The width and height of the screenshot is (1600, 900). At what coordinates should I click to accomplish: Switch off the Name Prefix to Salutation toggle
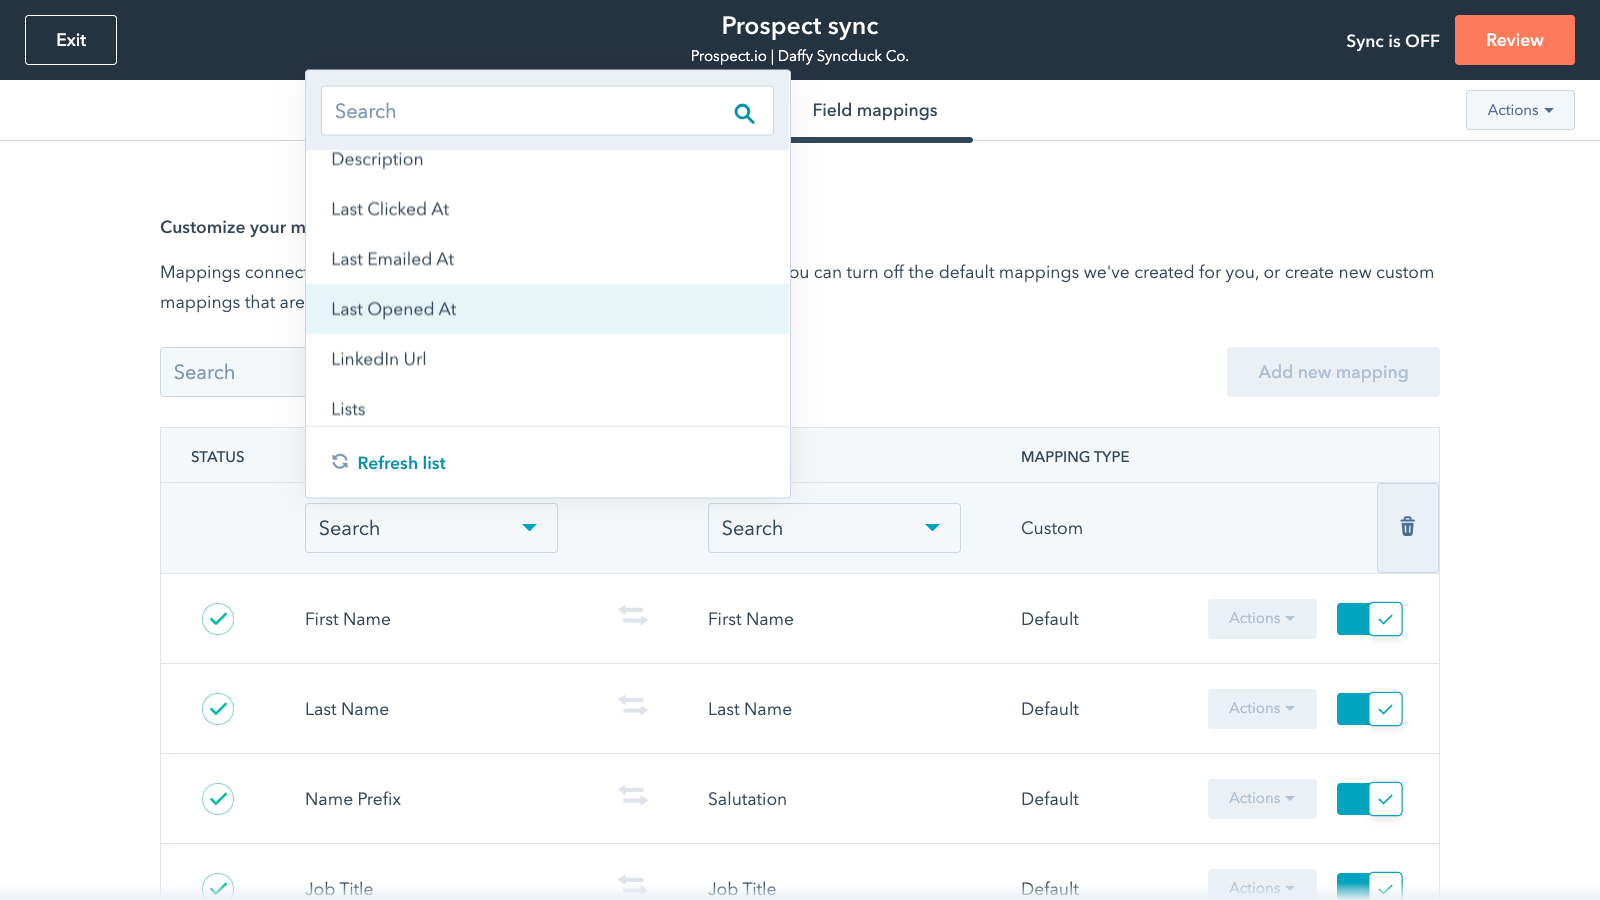pyautogui.click(x=1369, y=799)
